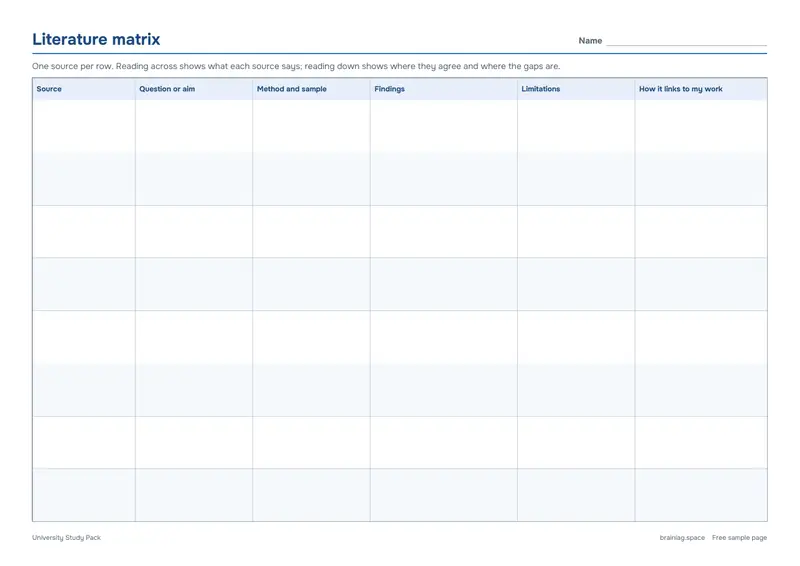Click 'University Study Pack' footer text
Viewport: 800px width, 566px height.
66,537
